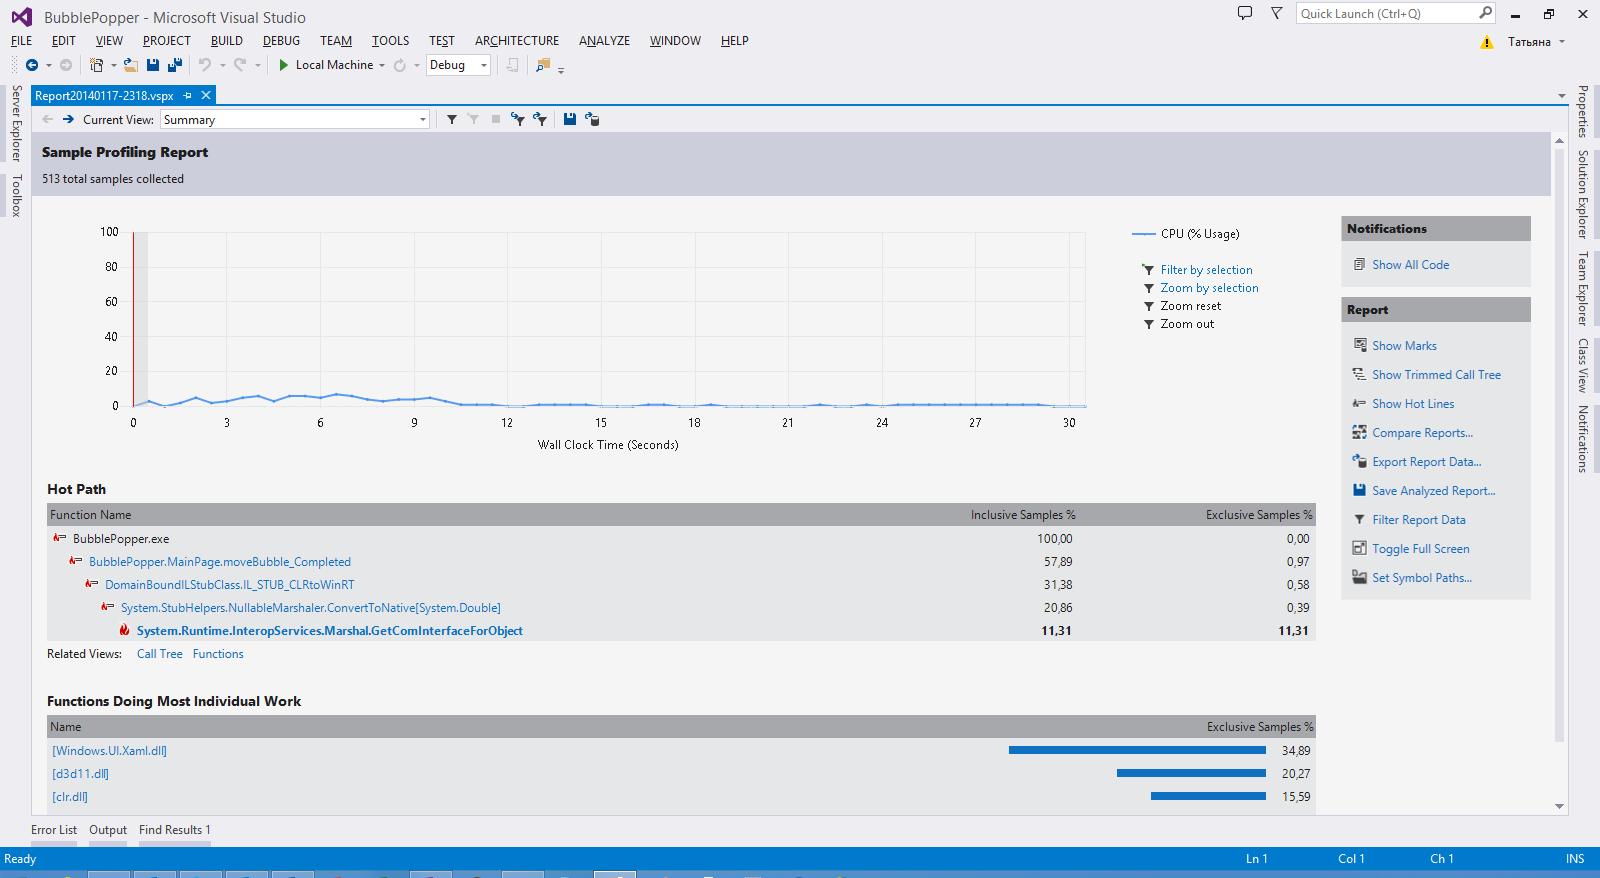Open the Server Explorer side tab
1600x878 pixels.
coord(16,123)
